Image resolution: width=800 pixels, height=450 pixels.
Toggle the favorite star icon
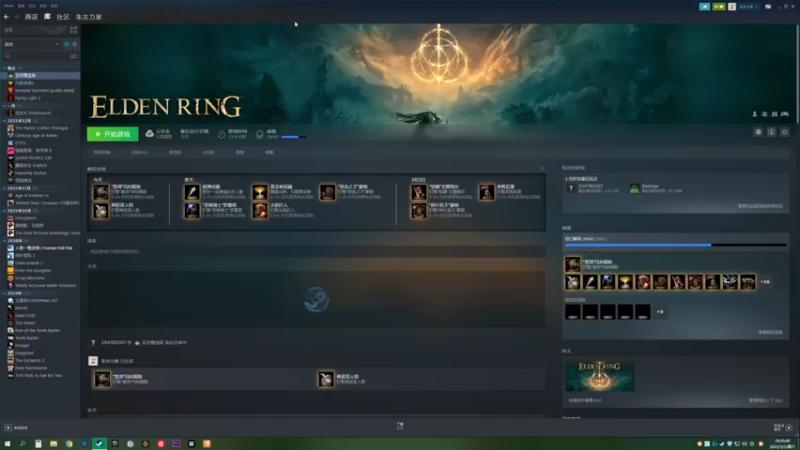(785, 132)
